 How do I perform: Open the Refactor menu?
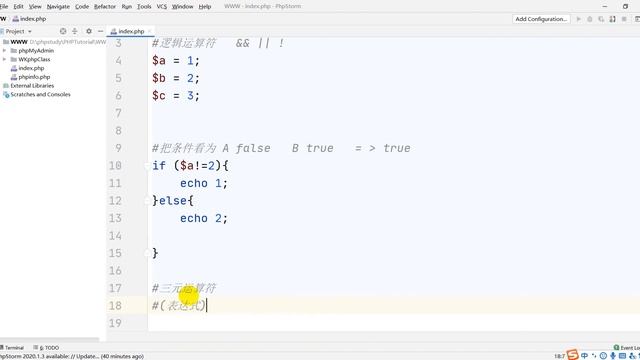105,7
